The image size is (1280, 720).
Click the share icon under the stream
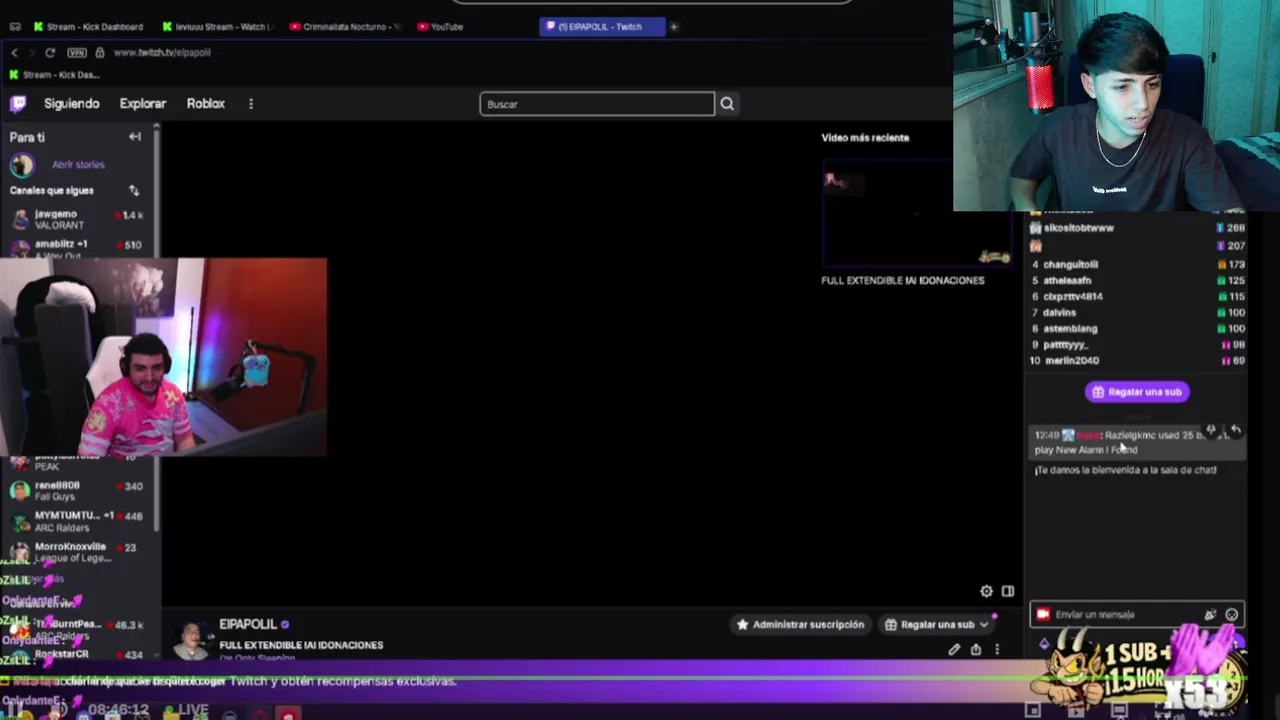[x=976, y=649]
